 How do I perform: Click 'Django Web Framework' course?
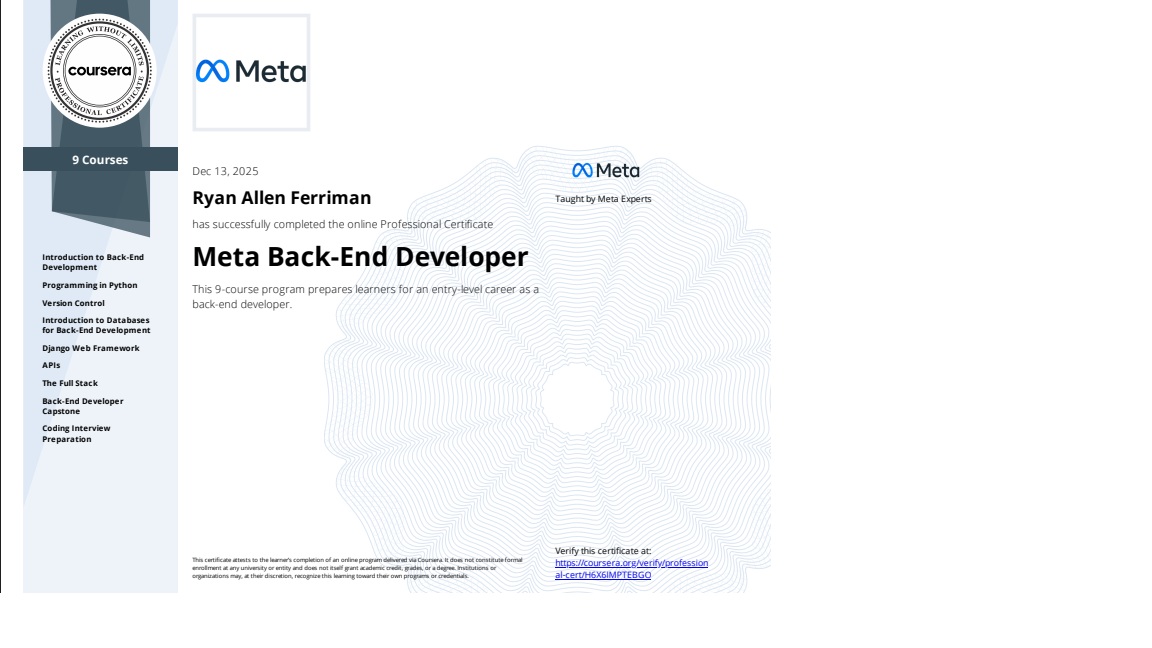[x=90, y=348]
